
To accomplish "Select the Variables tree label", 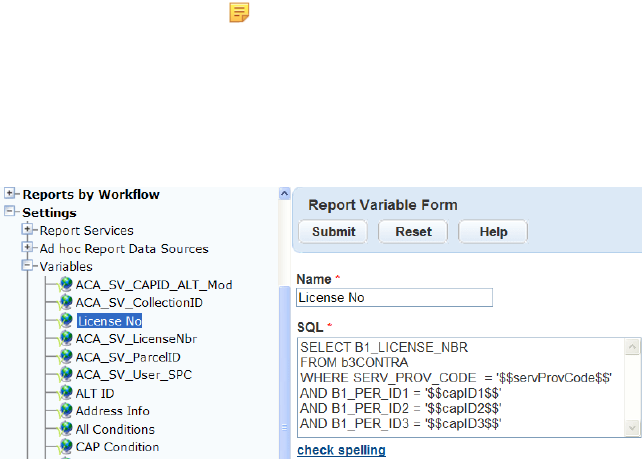I will 66,267.
